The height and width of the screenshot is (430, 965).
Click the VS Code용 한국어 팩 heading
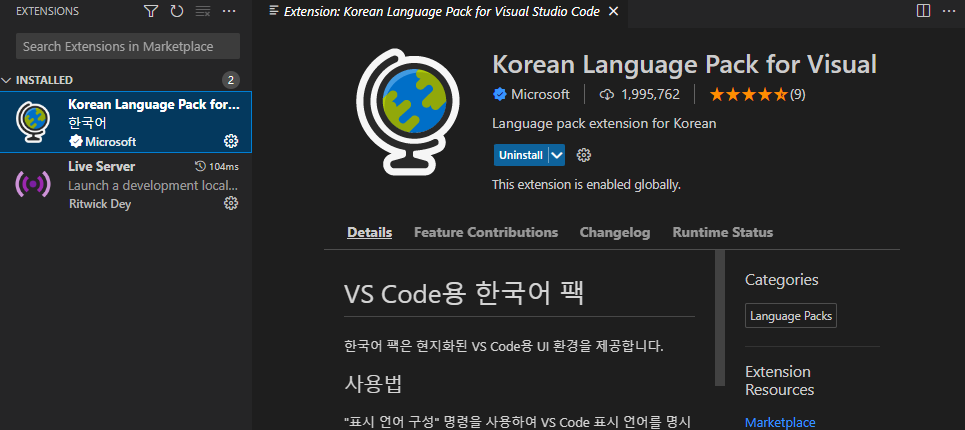coord(463,294)
